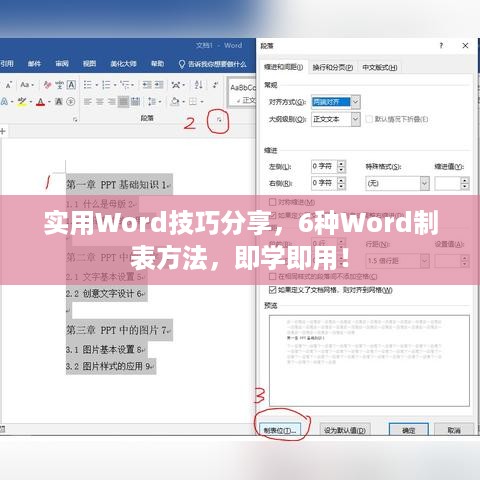Open the 邮件 ribbon tab
480x480 pixels.
point(34,63)
